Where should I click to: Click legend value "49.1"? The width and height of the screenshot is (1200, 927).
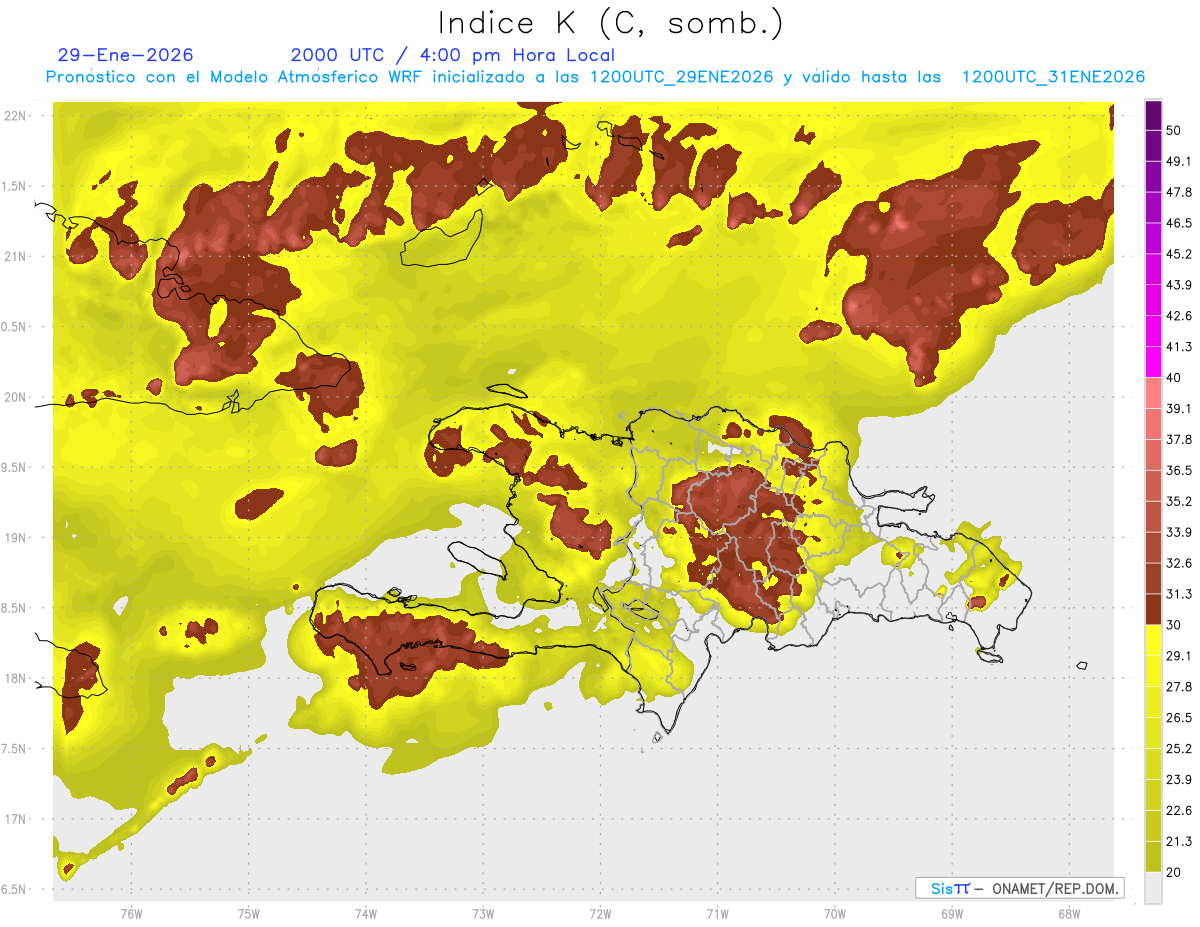pos(1179,161)
